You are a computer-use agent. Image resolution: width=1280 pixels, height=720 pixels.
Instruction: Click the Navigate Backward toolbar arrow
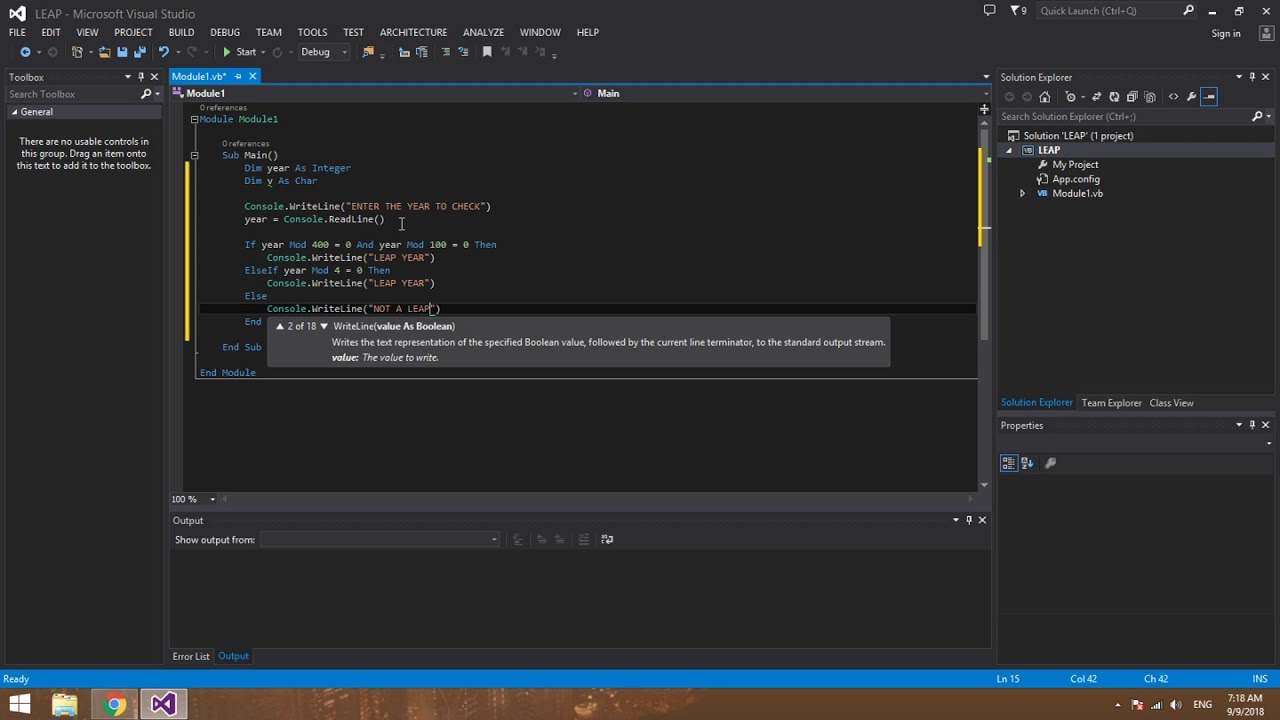[x=25, y=52]
